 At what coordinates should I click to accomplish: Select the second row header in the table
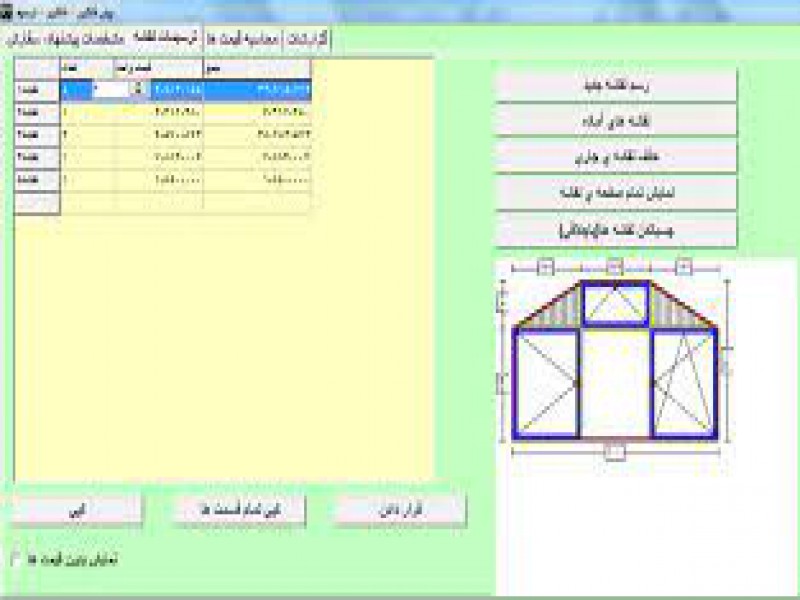tap(28, 112)
